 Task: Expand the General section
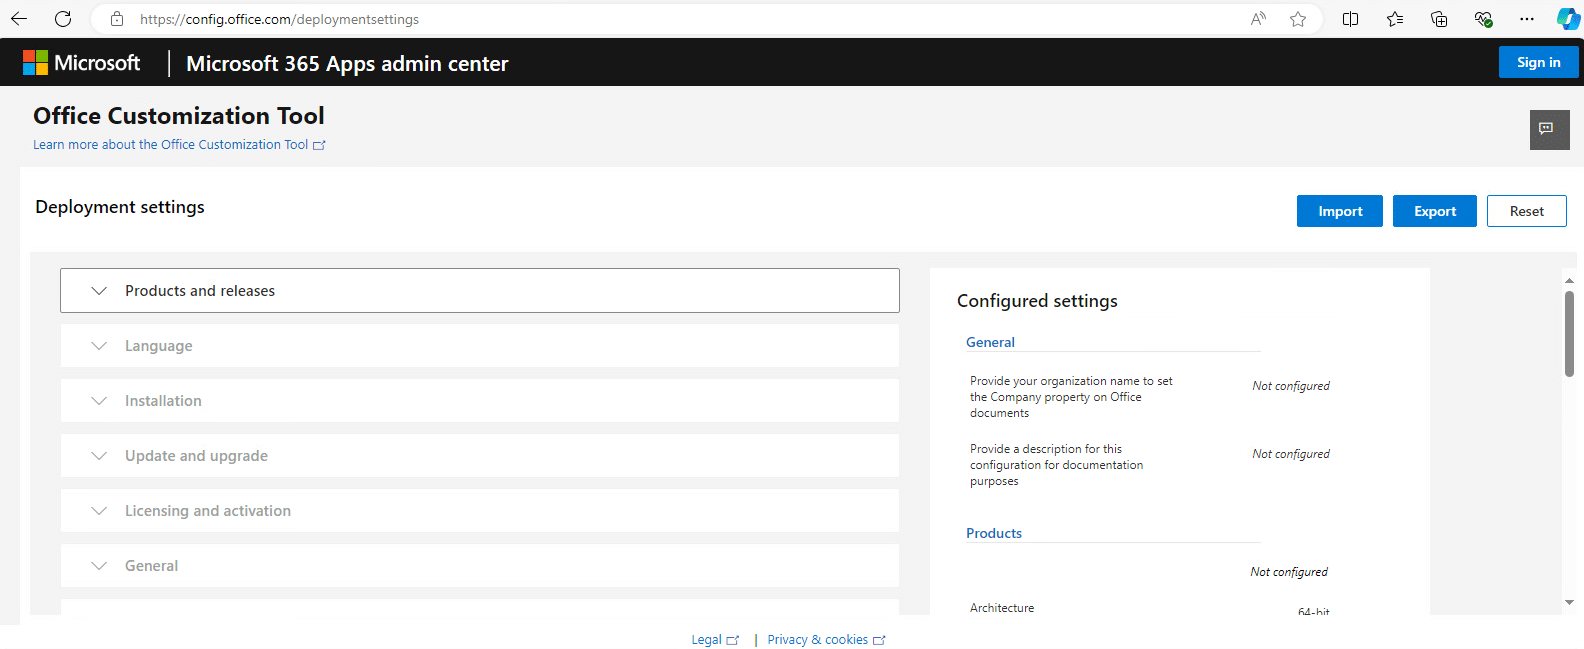click(480, 566)
